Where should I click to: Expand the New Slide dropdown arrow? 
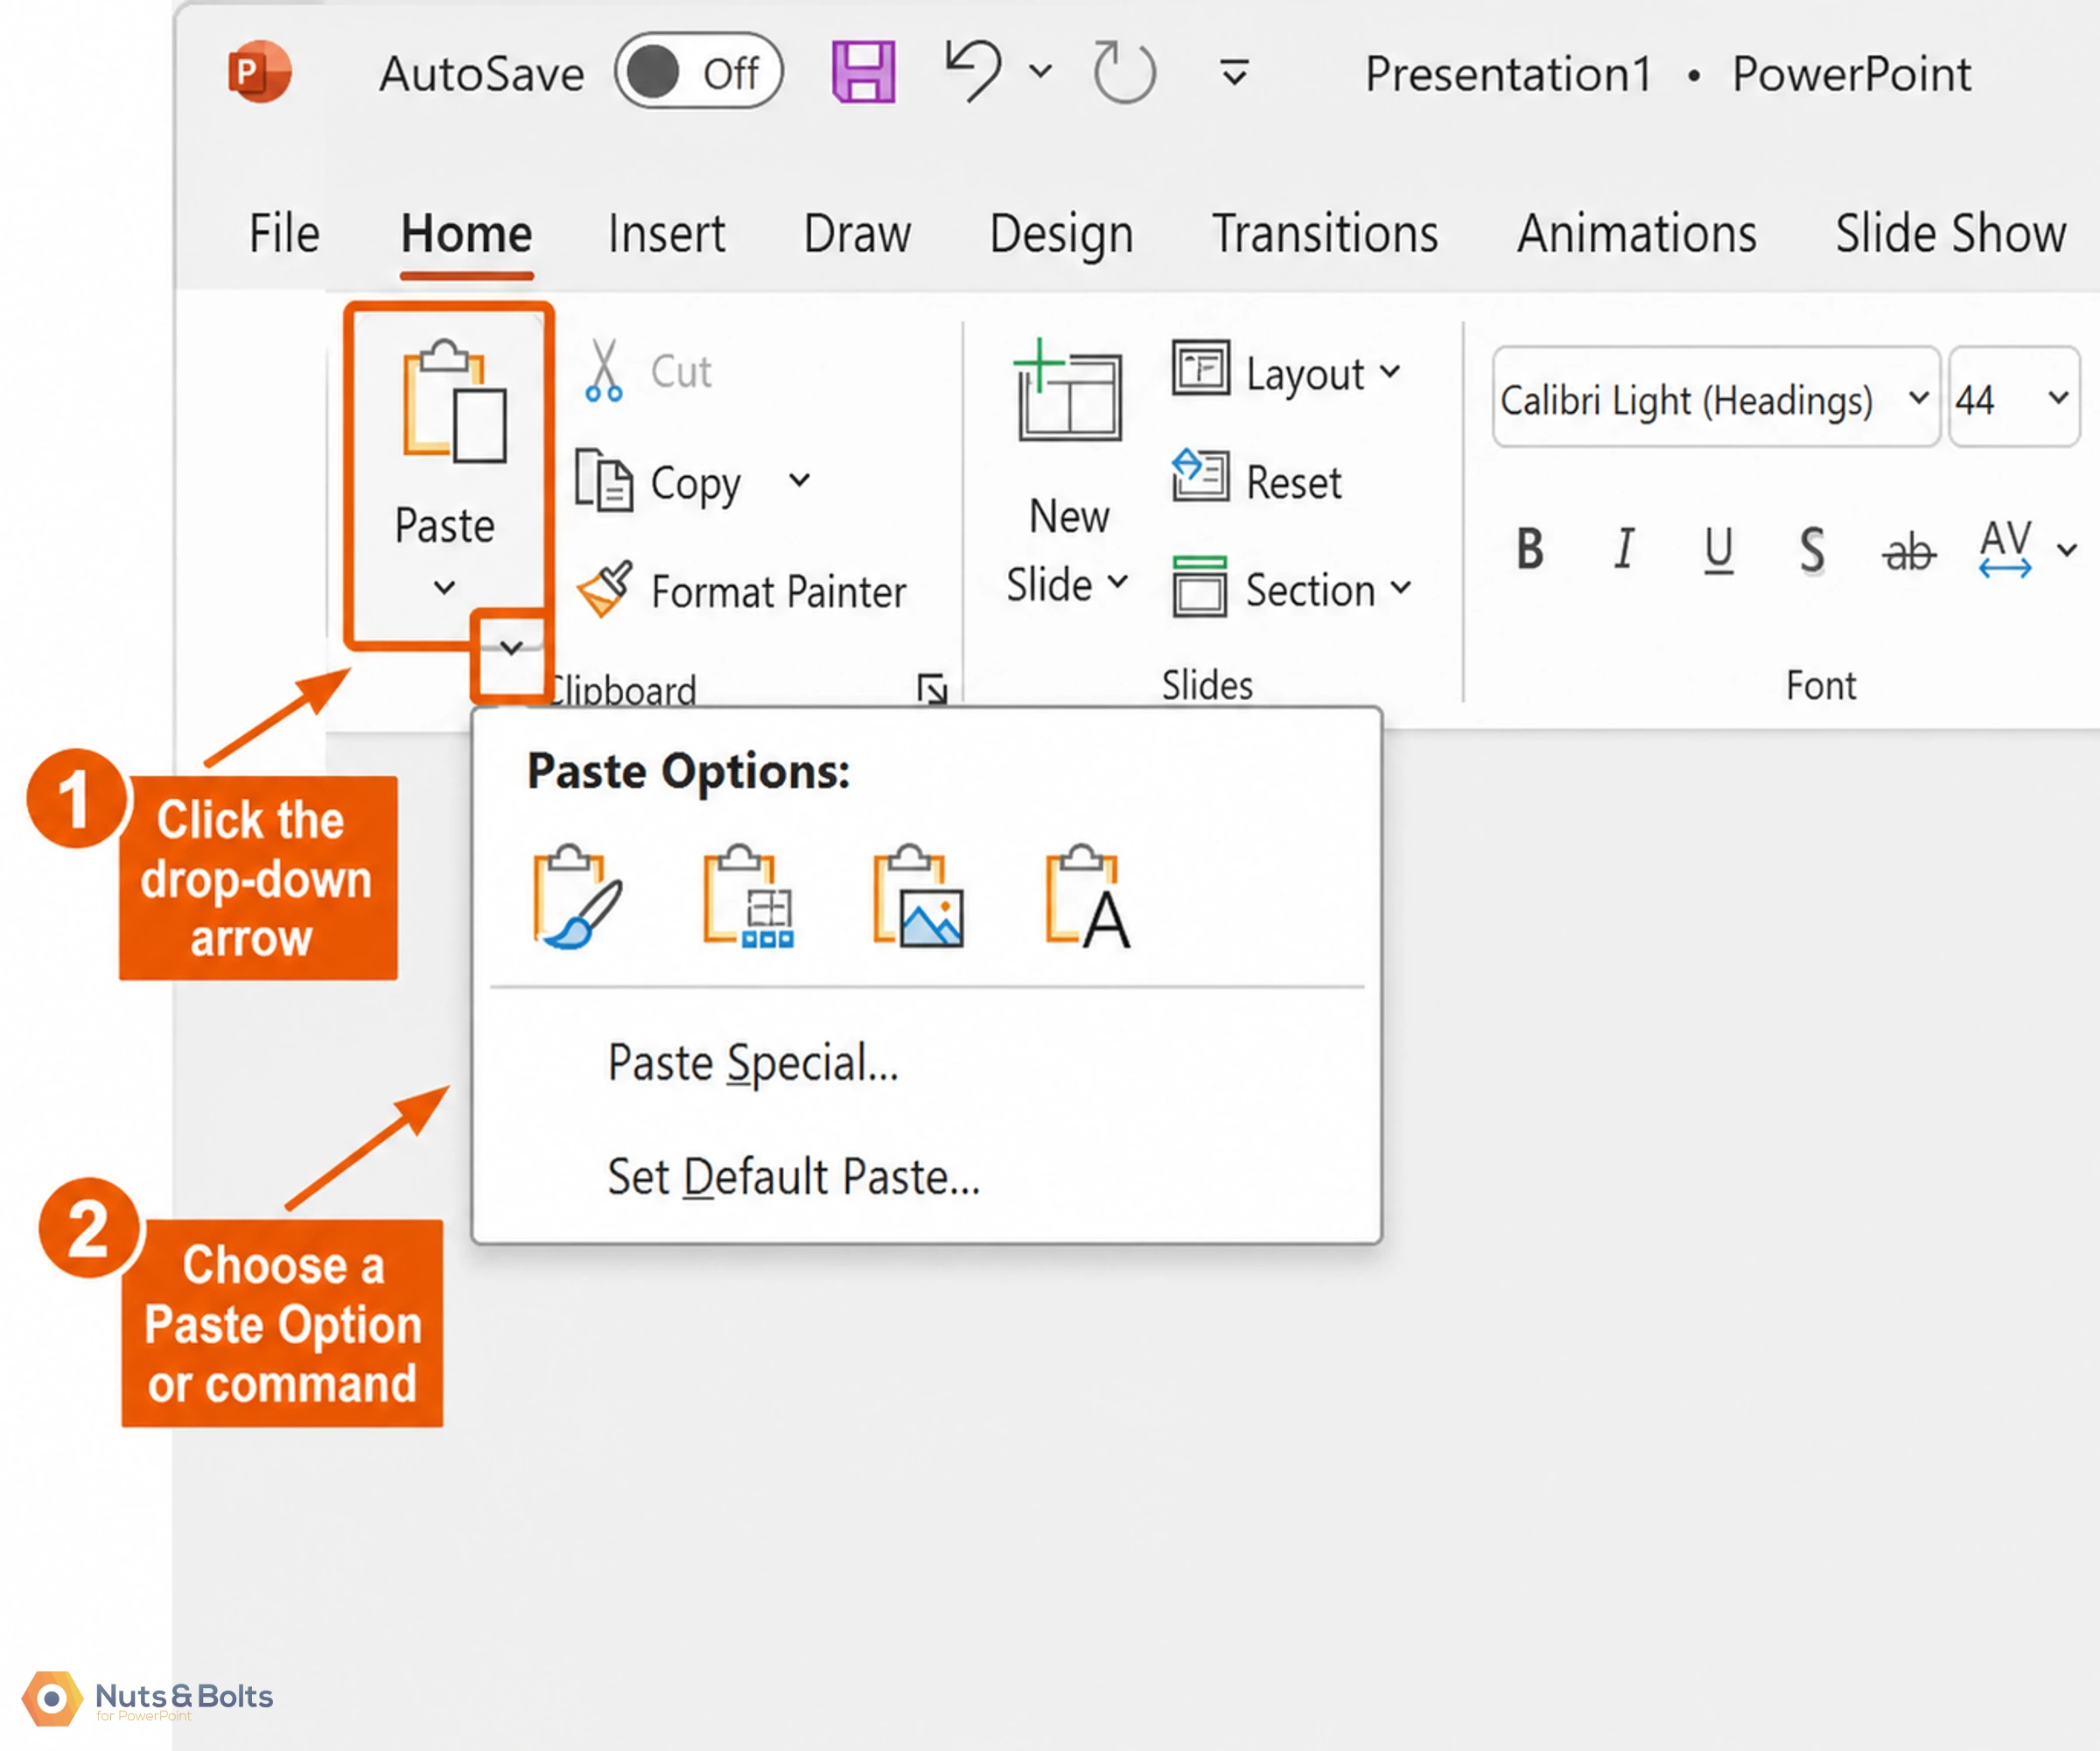tap(1118, 582)
